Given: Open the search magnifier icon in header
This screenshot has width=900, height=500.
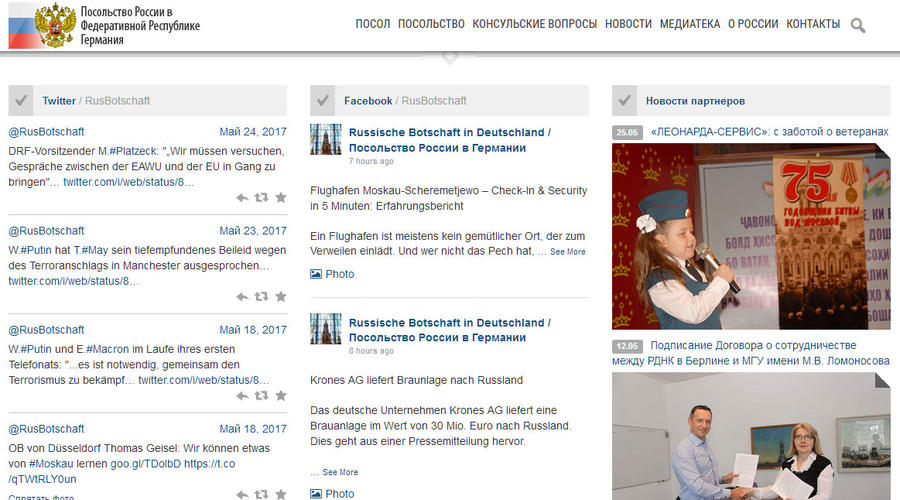Looking at the screenshot, I should click(857, 25).
